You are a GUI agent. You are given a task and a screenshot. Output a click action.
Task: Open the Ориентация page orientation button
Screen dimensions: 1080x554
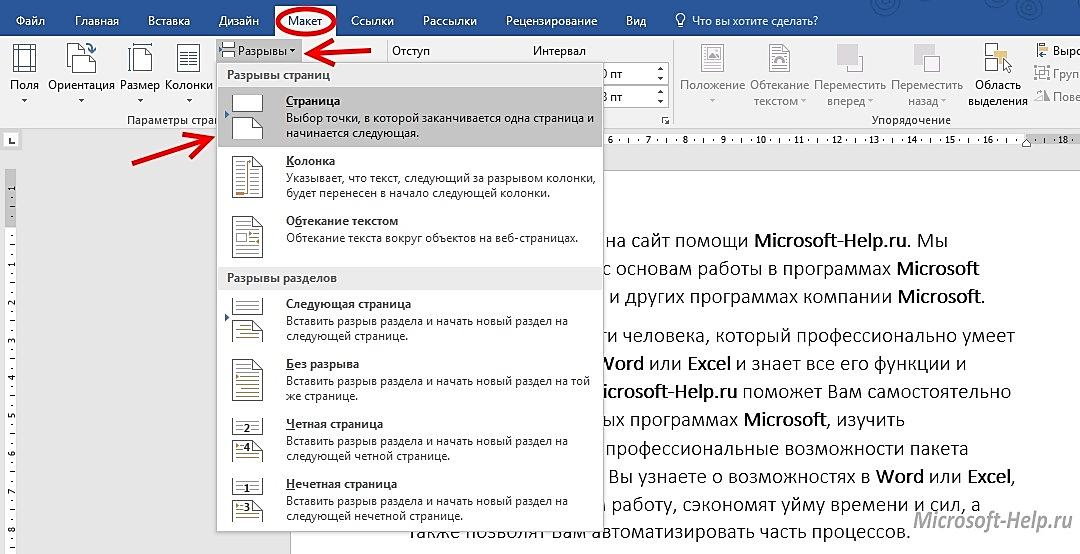(x=81, y=74)
